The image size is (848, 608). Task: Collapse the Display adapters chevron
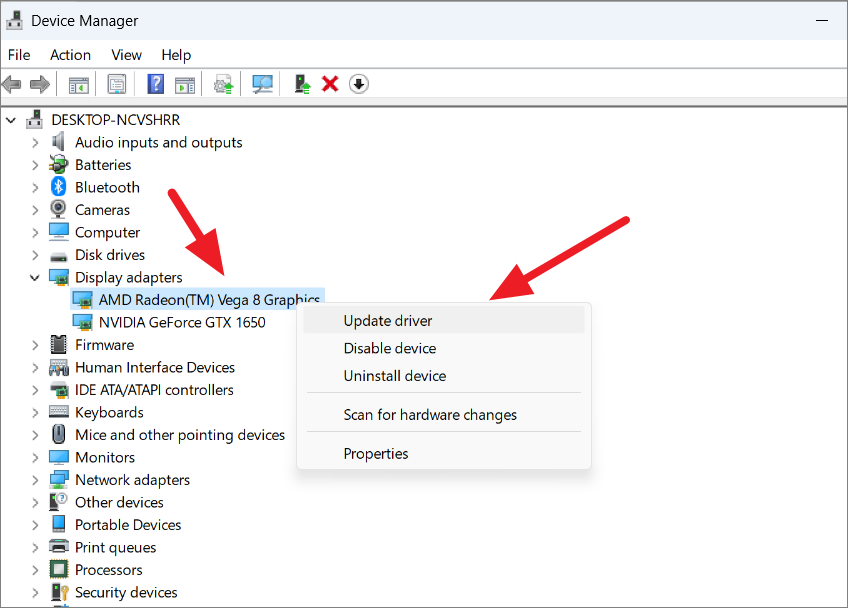[x=35, y=277]
